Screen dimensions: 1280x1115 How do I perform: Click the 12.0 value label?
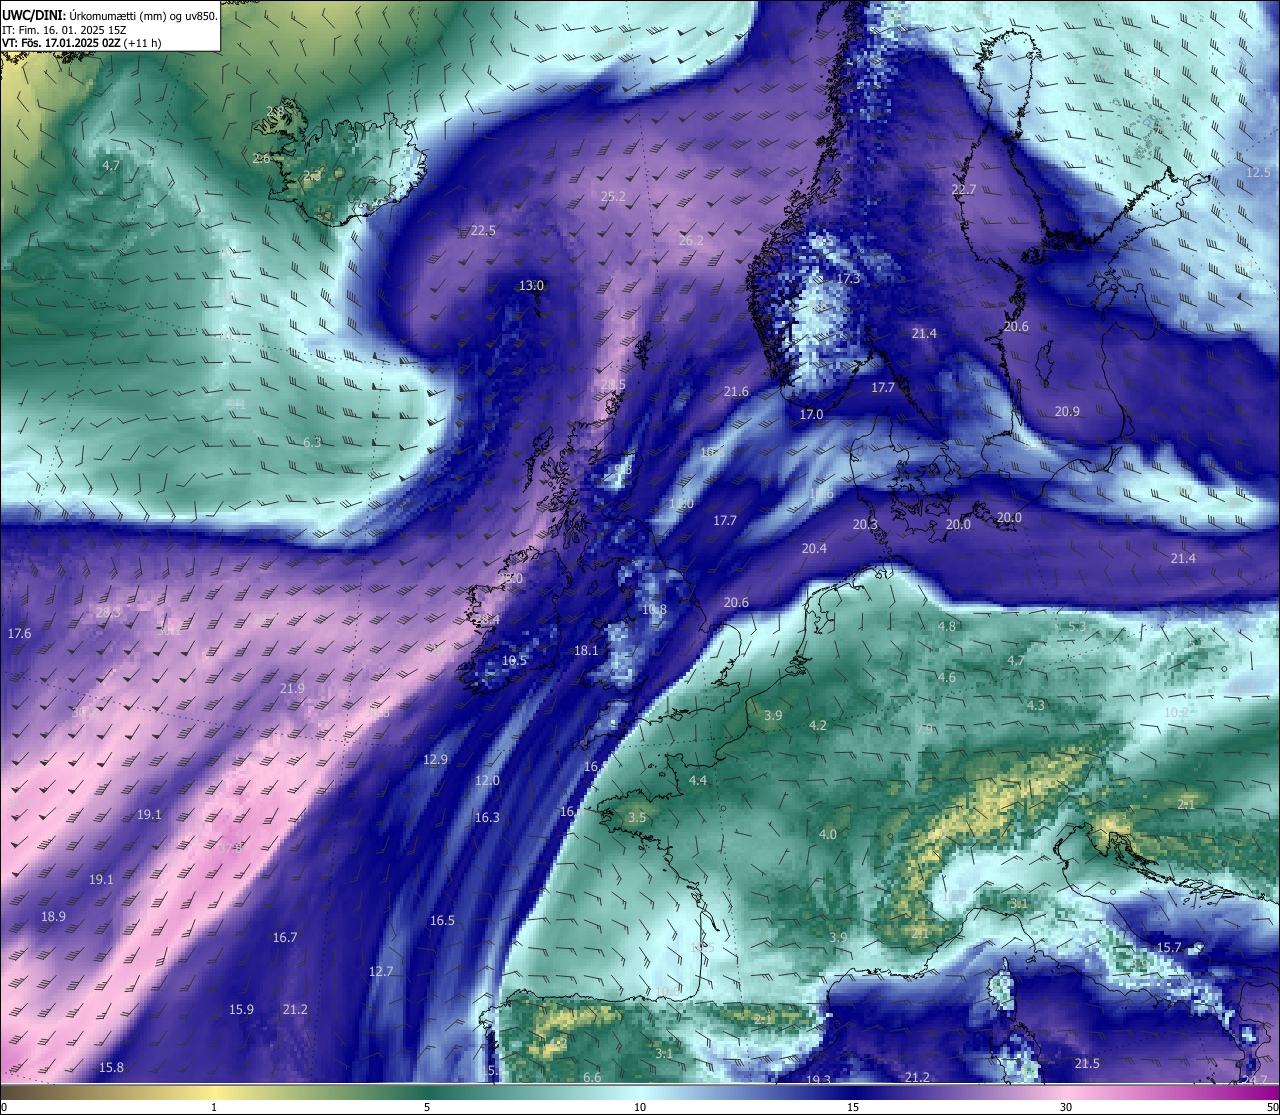(487, 781)
